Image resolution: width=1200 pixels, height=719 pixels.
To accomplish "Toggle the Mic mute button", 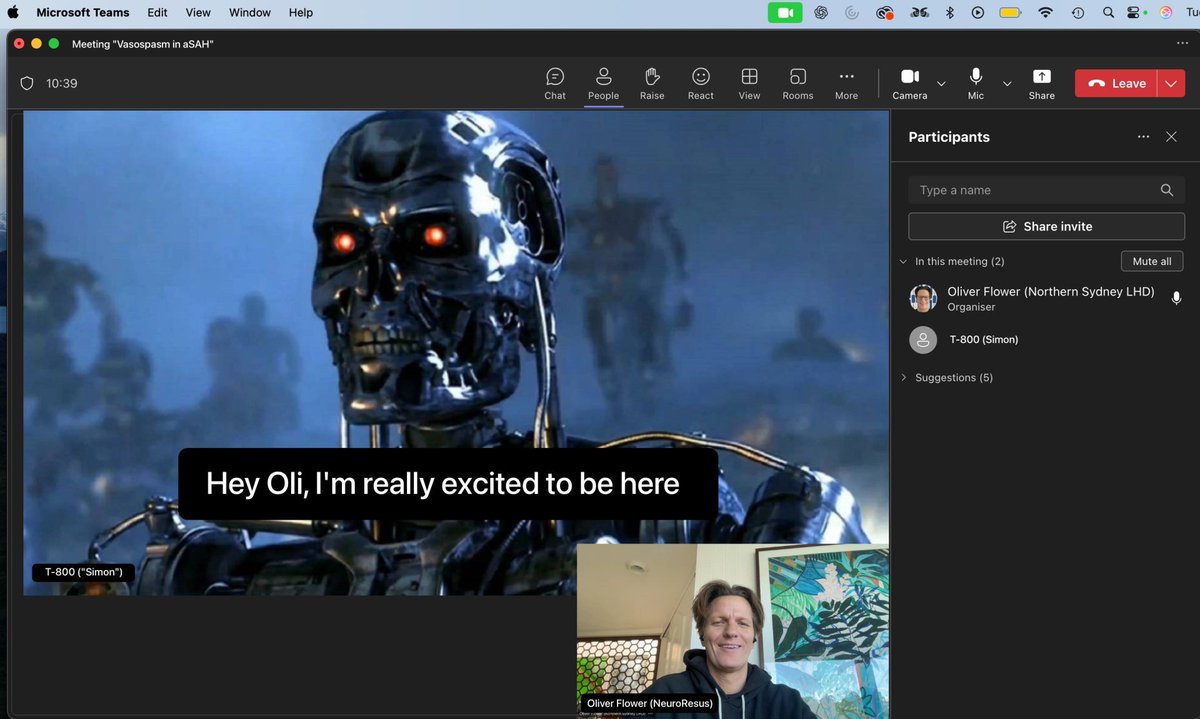I will click(x=976, y=83).
